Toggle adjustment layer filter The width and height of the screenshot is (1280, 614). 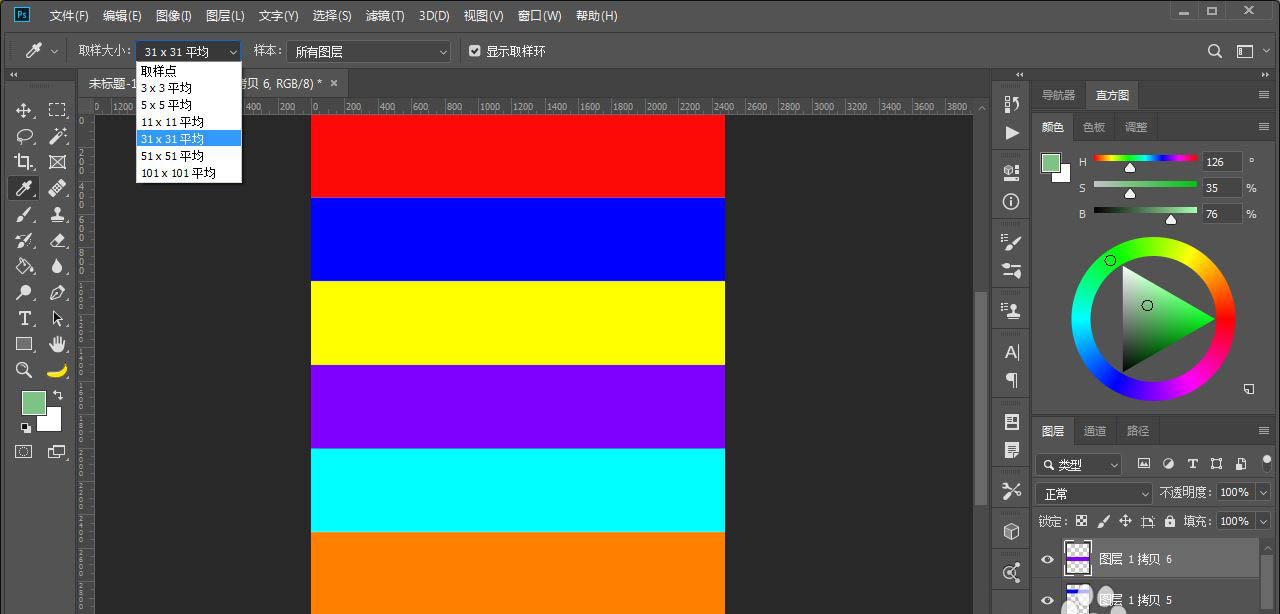point(1168,464)
